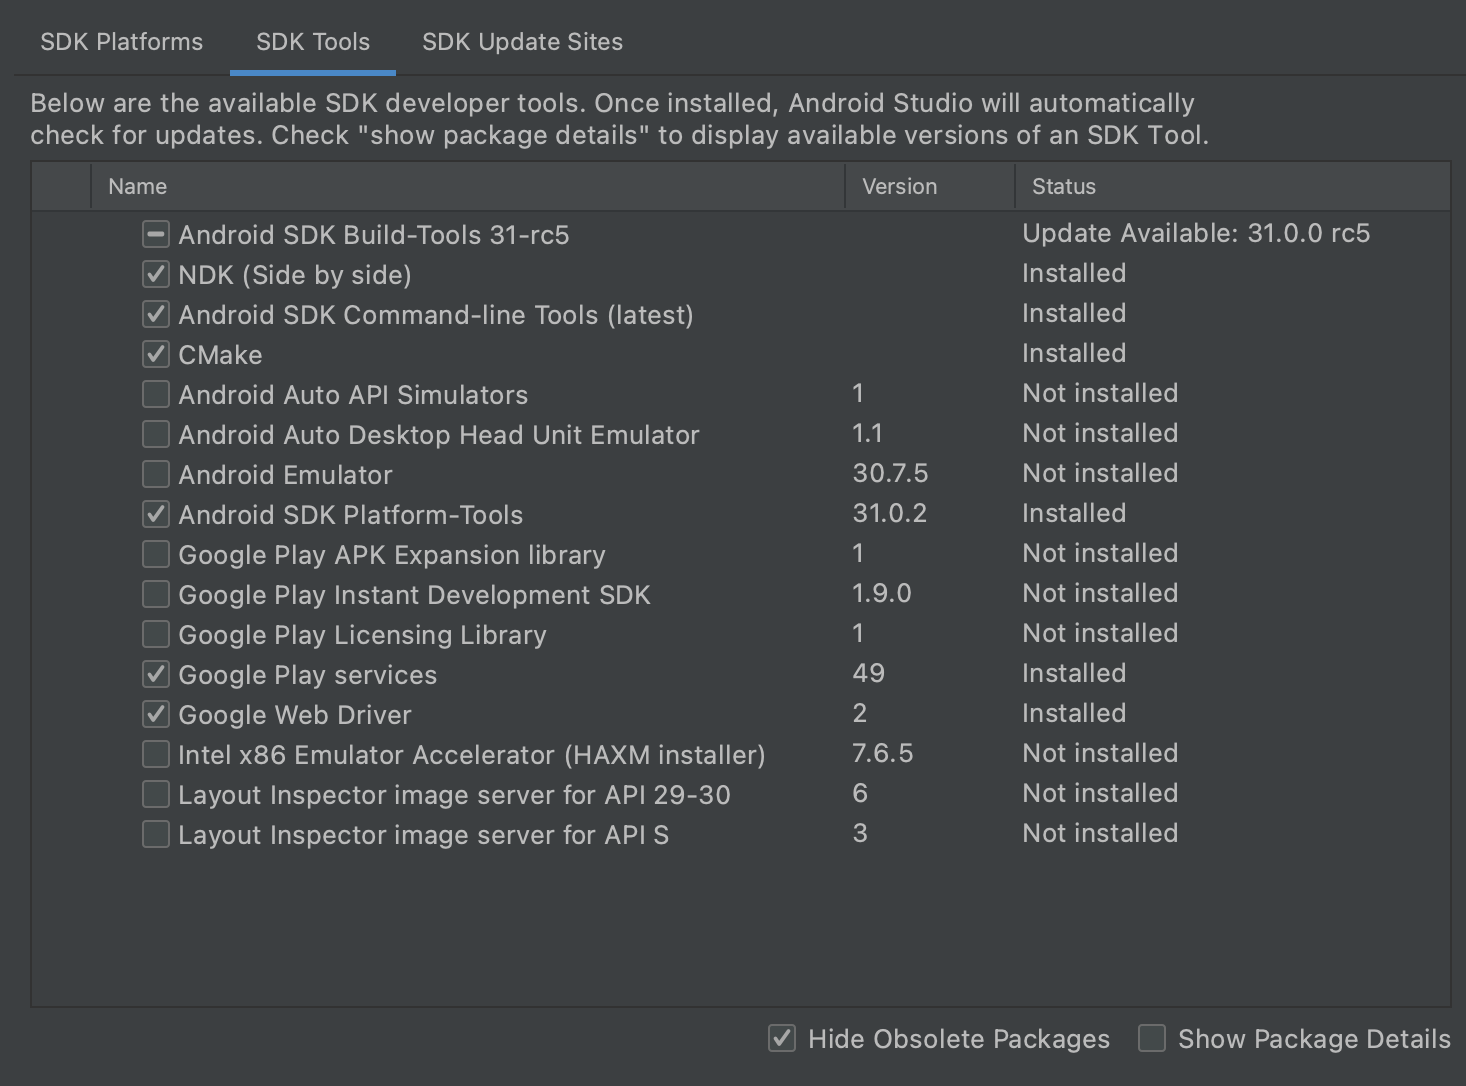Image resolution: width=1466 pixels, height=1086 pixels.
Task: Uncheck Android SDK Platform-Tools
Action: pyautogui.click(x=156, y=514)
